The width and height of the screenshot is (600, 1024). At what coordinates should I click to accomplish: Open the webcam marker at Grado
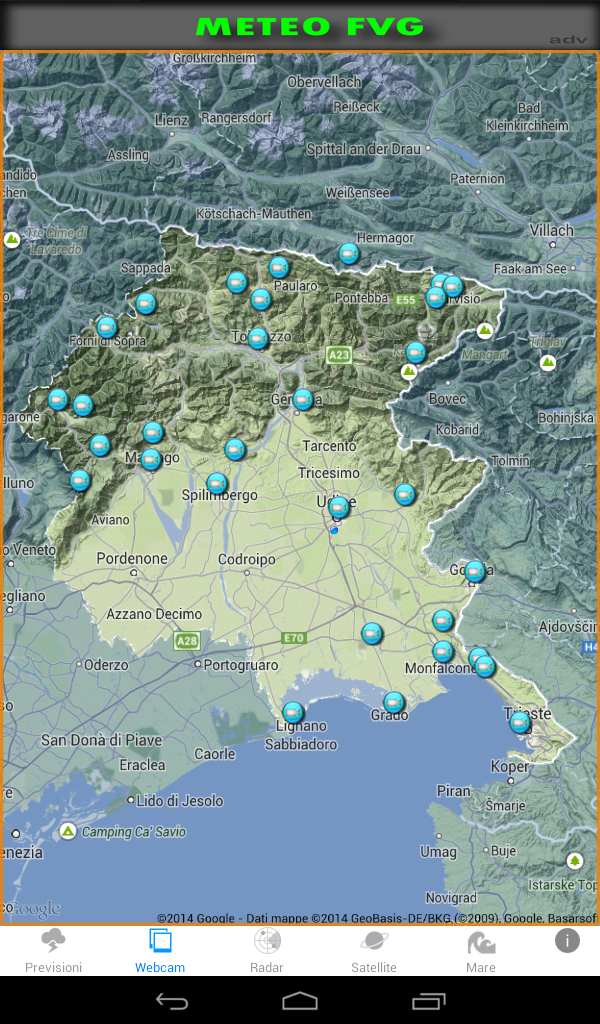click(394, 703)
